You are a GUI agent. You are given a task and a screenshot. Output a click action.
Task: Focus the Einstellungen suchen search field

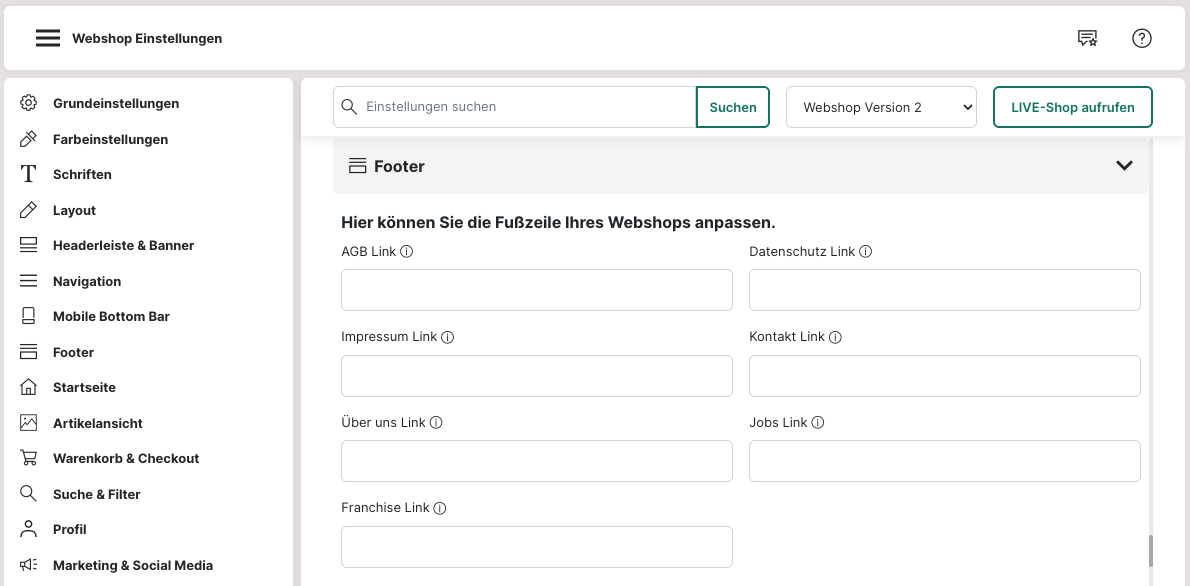click(x=527, y=107)
